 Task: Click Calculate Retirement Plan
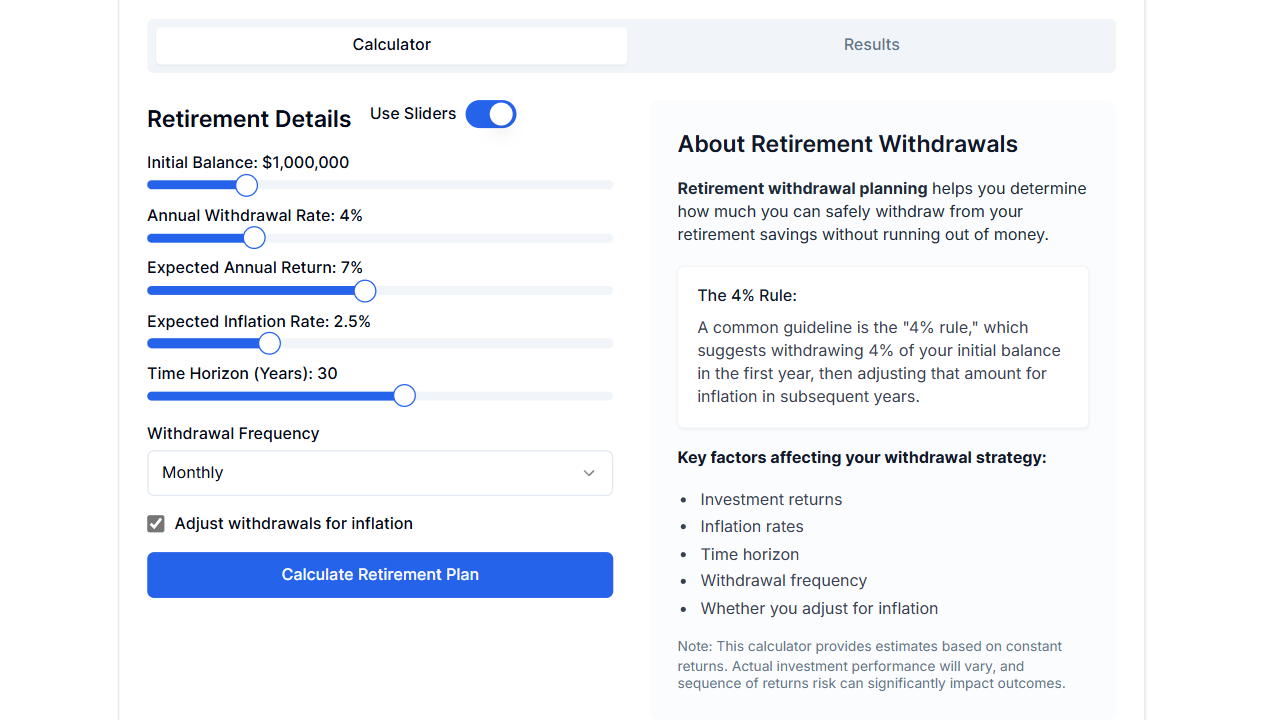pos(380,574)
